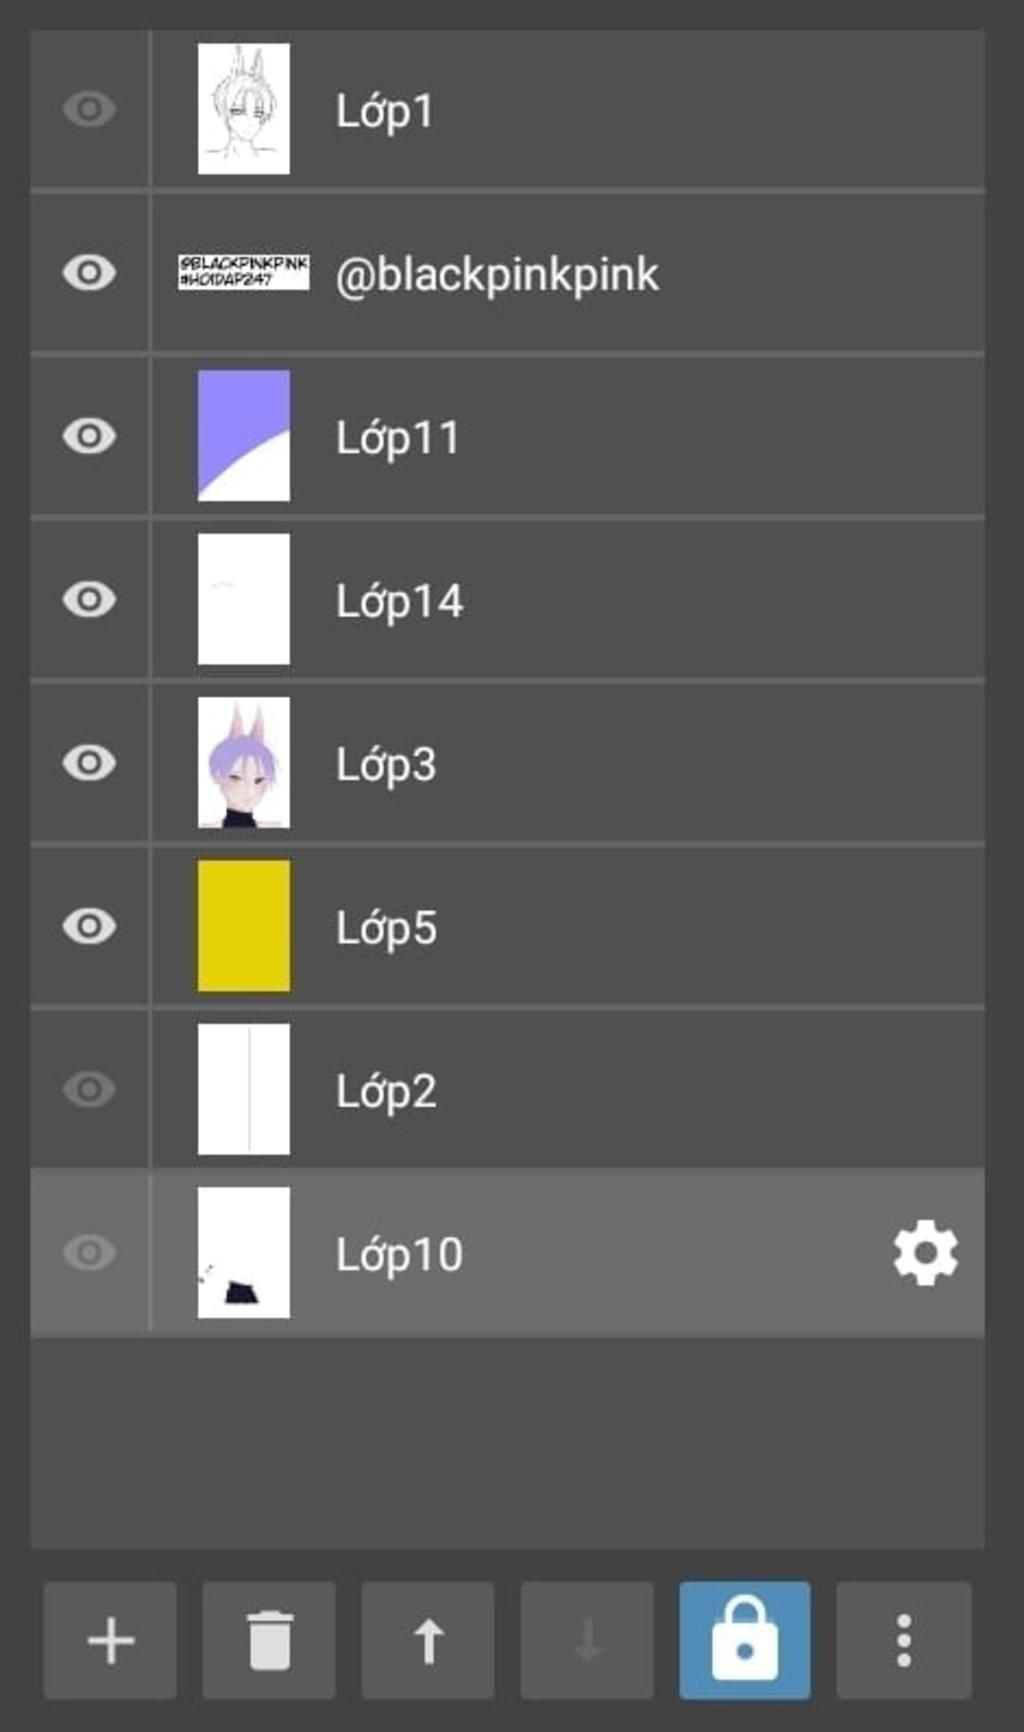The image size is (1024, 1732).
Task: Hide the Lớp3 character layer
Action: pyautogui.click(x=89, y=763)
